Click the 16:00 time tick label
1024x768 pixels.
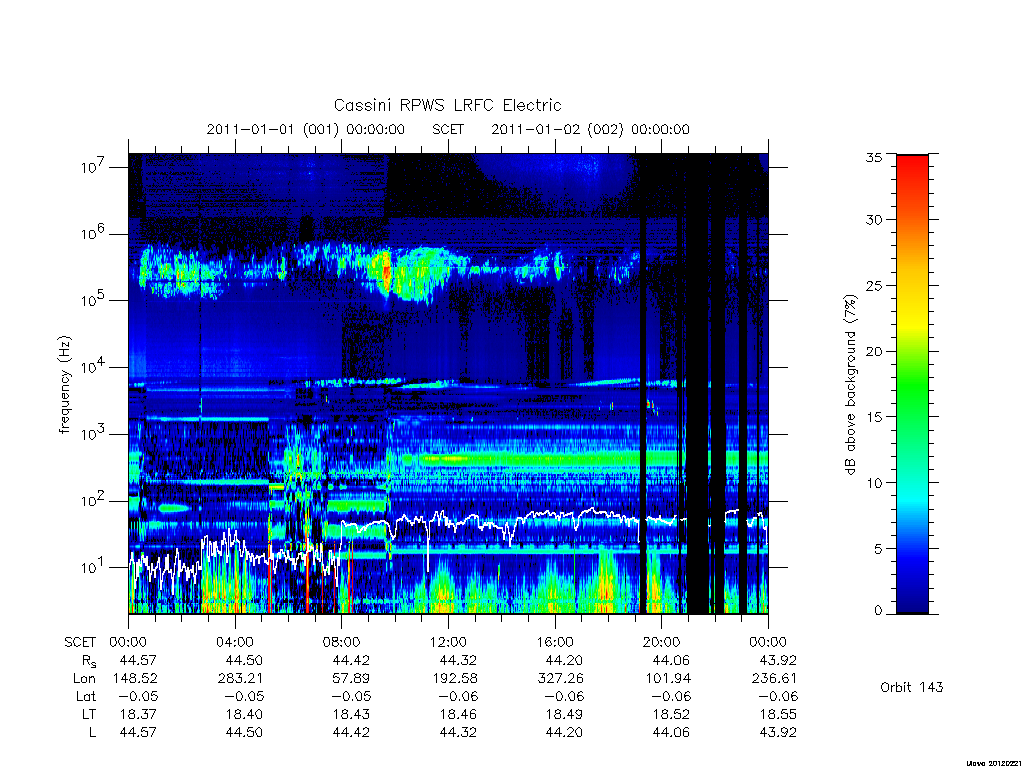coord(554,642)
